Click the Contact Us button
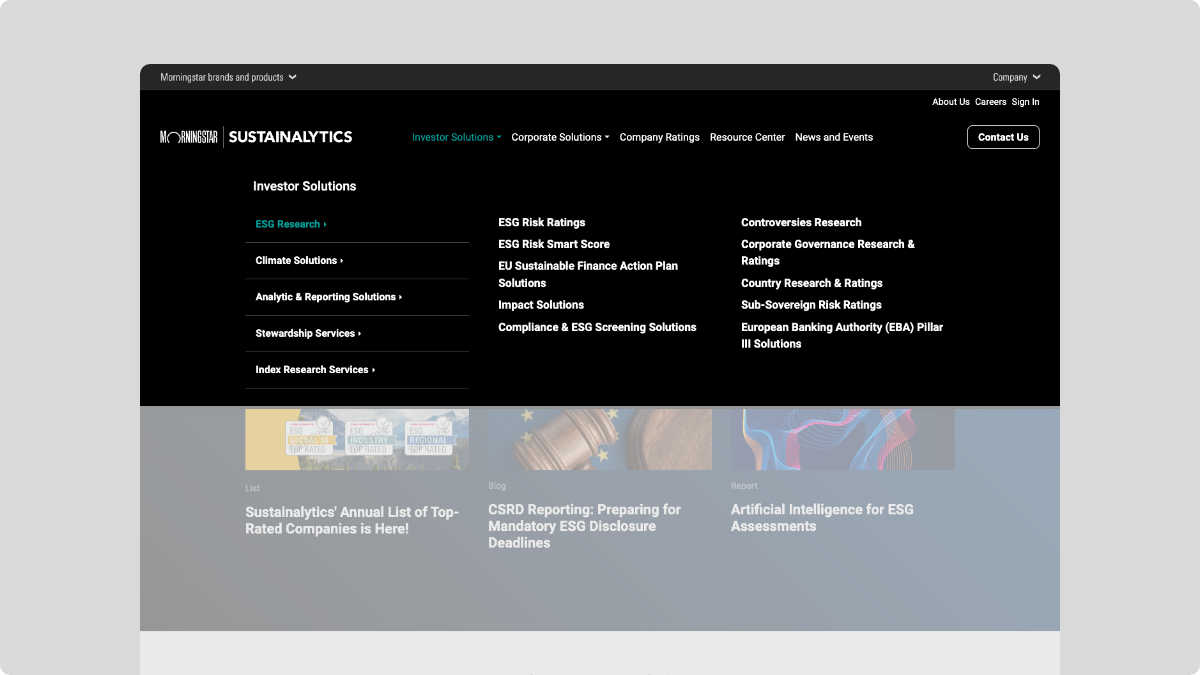Viewport: 1200px width, 675px height. (x=1003, y=137)
